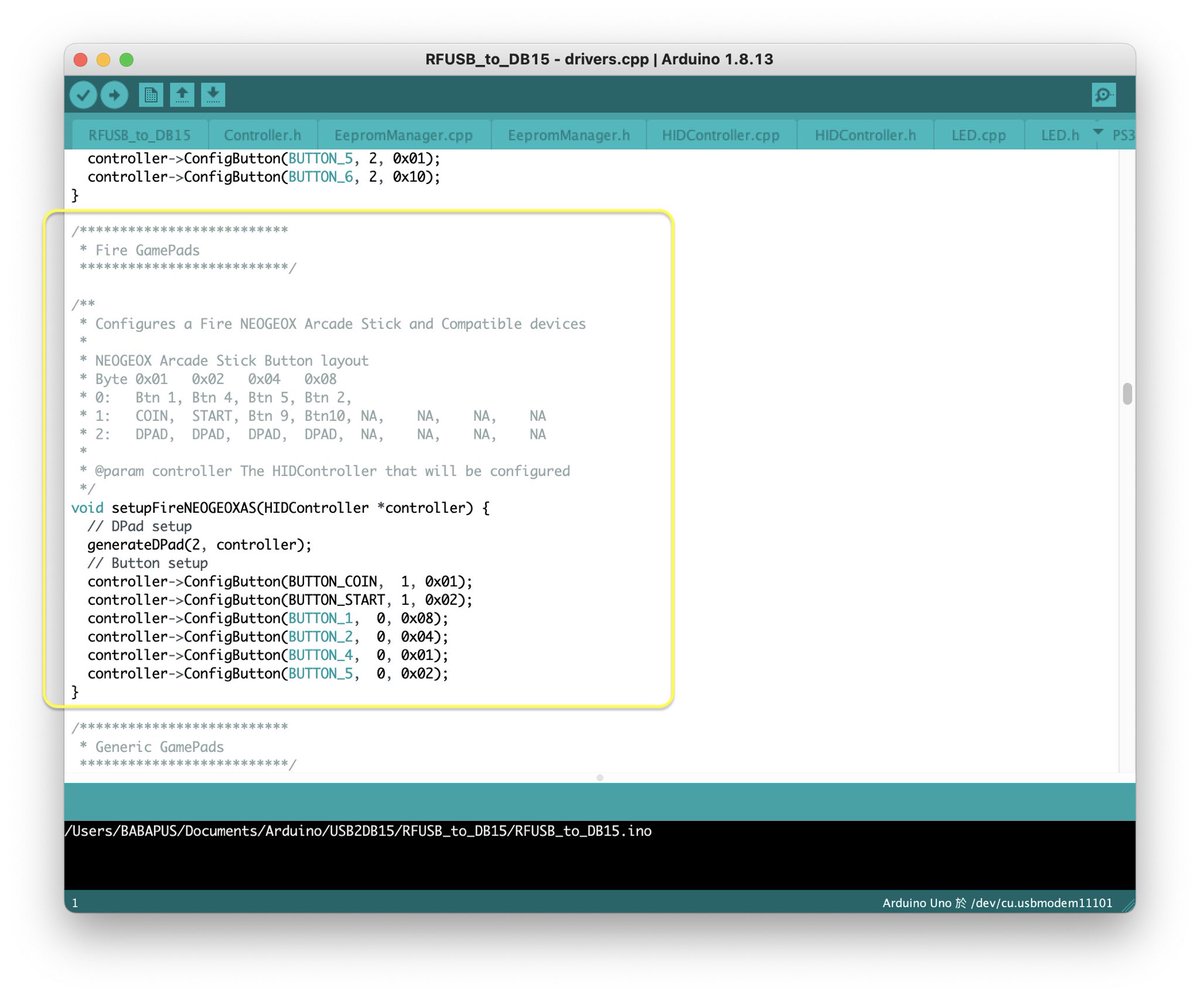The width and height of the screenshot is (1200, 998).
Task: Click the '* Generic GamePads' comment
Action: [151, 747]
